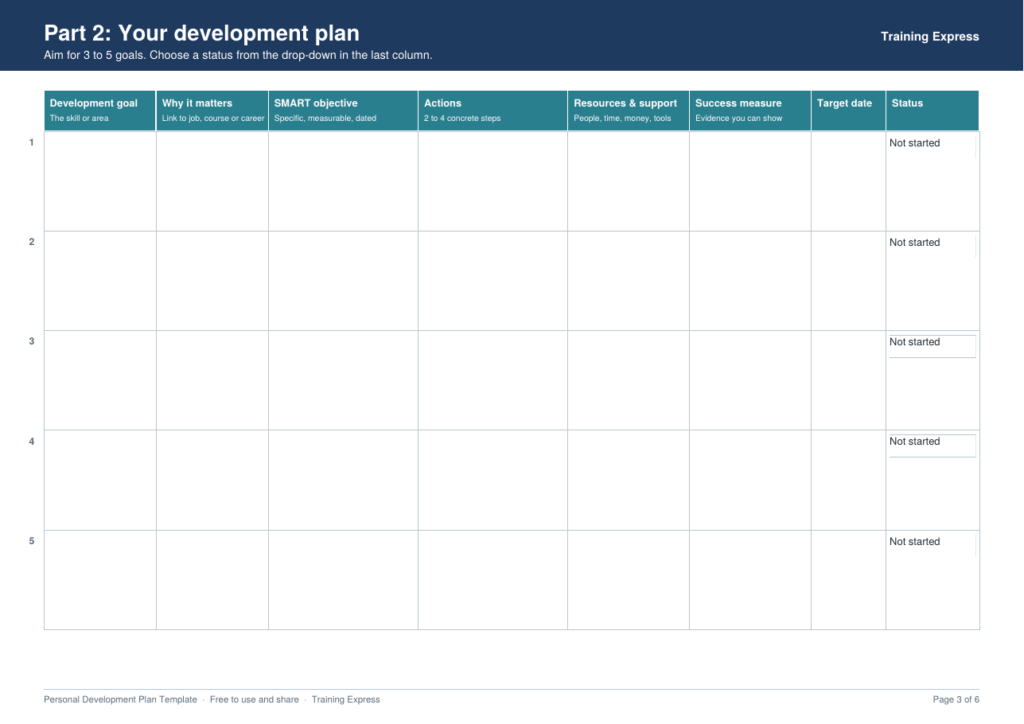Click the Resources & support cell in row 3
This screenshot has width=1024, height=724.
coord(628,381)
